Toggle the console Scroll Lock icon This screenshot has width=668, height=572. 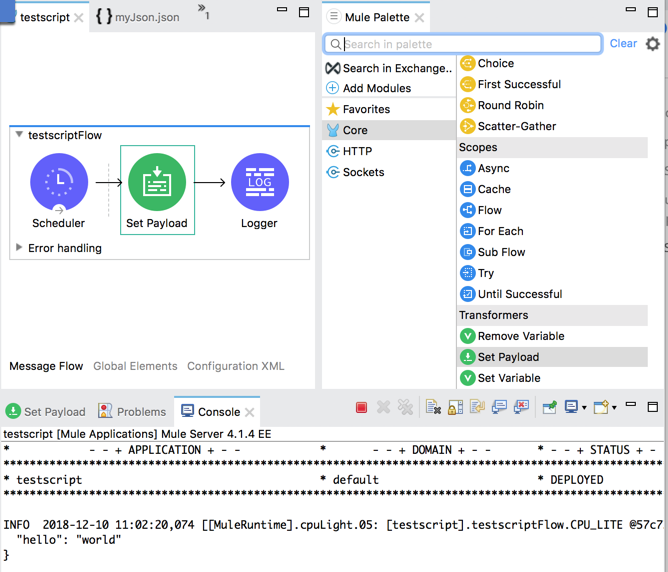point(455,408)
